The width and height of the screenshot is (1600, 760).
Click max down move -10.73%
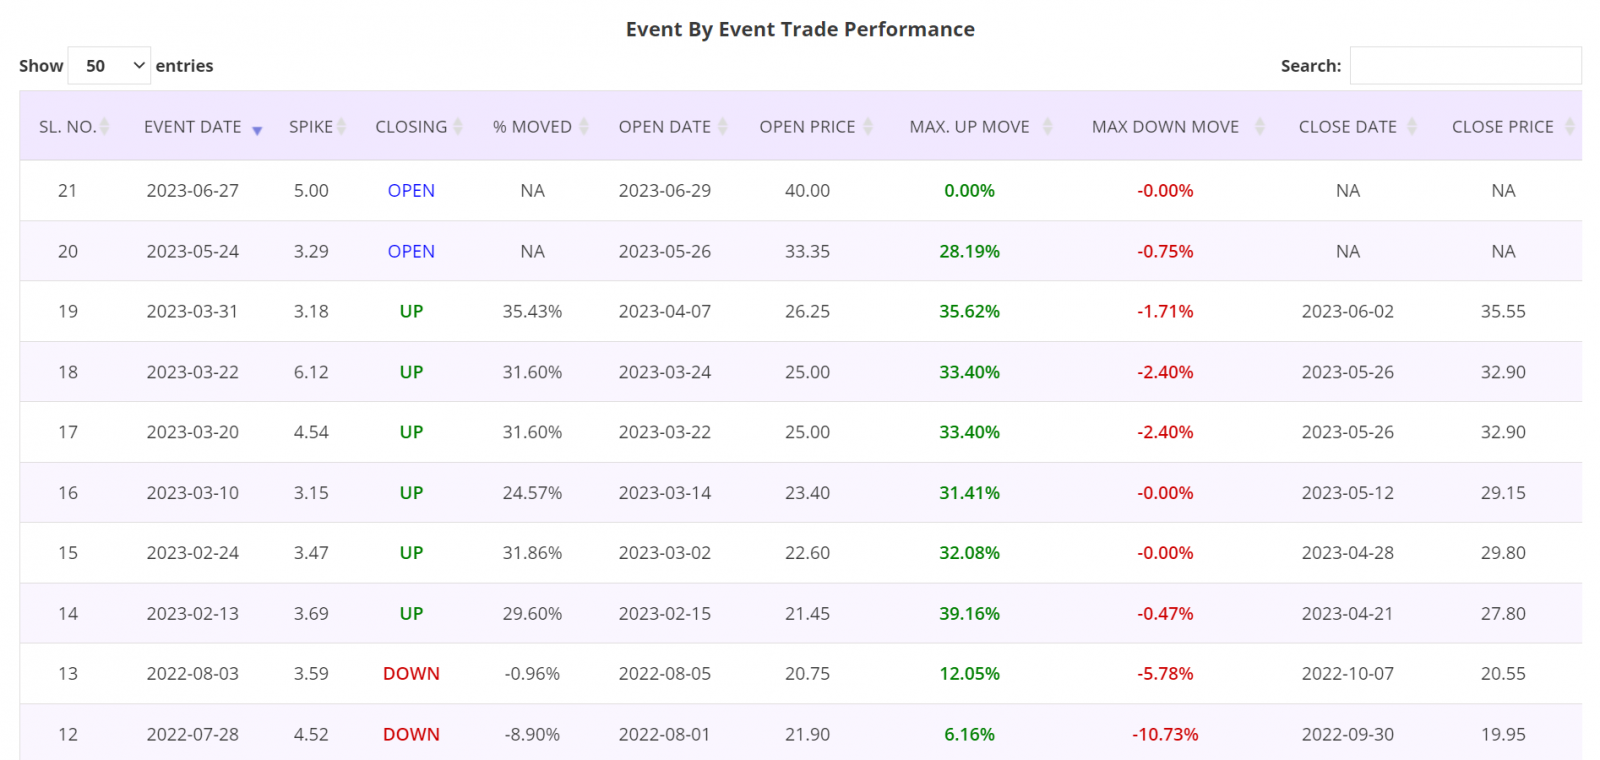pyautogui.click(x=1165, y=735)
